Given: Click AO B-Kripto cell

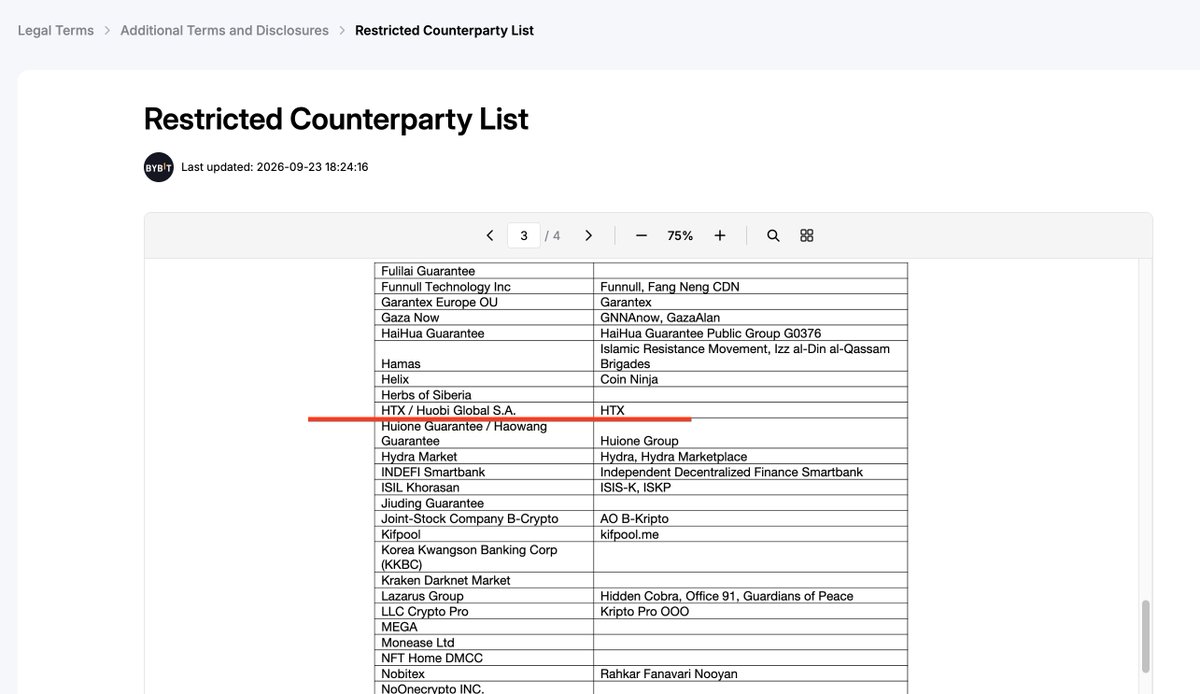Looking at the screenshot, I should tap(750, 519).
